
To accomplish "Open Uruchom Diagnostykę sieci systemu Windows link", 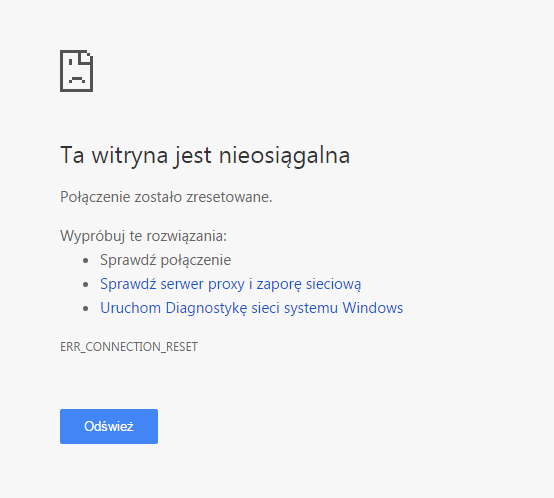I will 252,308.
